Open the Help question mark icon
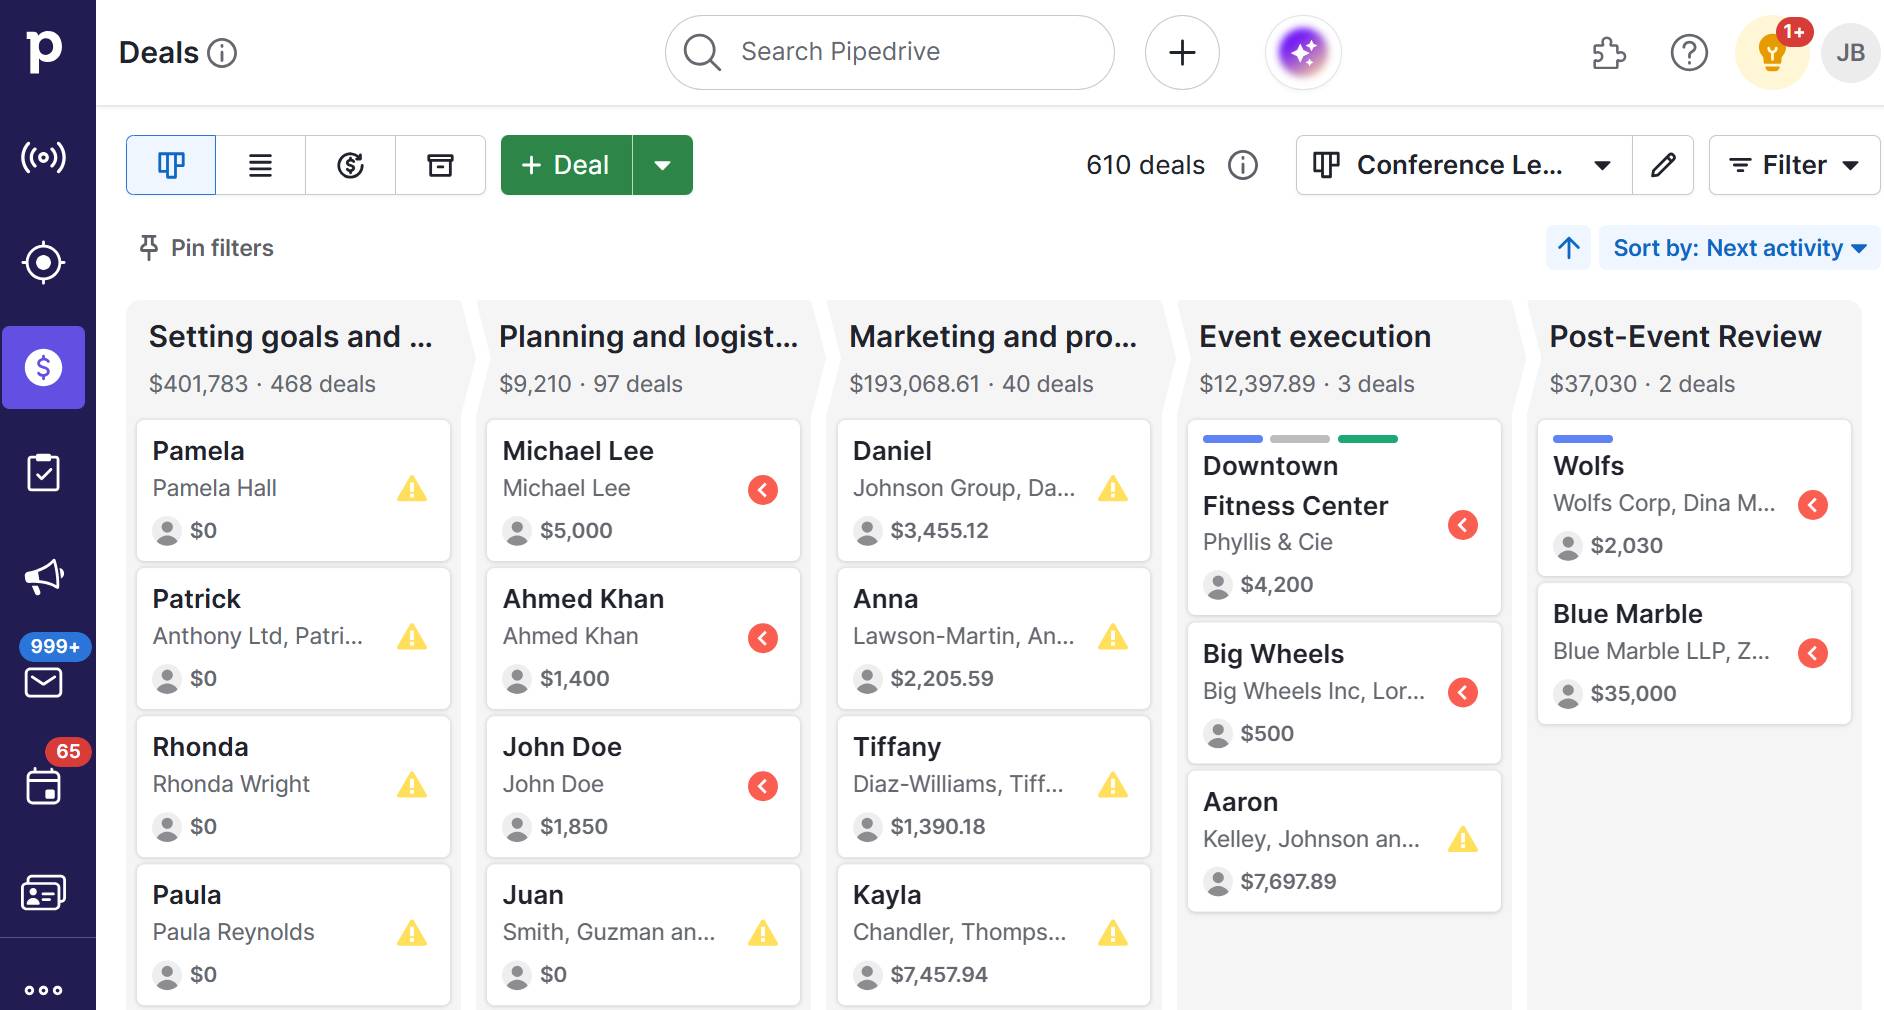Image resolution: width=1884 pixels, height=1010 pixels. pyautogui.click(x=1689, y=53)
